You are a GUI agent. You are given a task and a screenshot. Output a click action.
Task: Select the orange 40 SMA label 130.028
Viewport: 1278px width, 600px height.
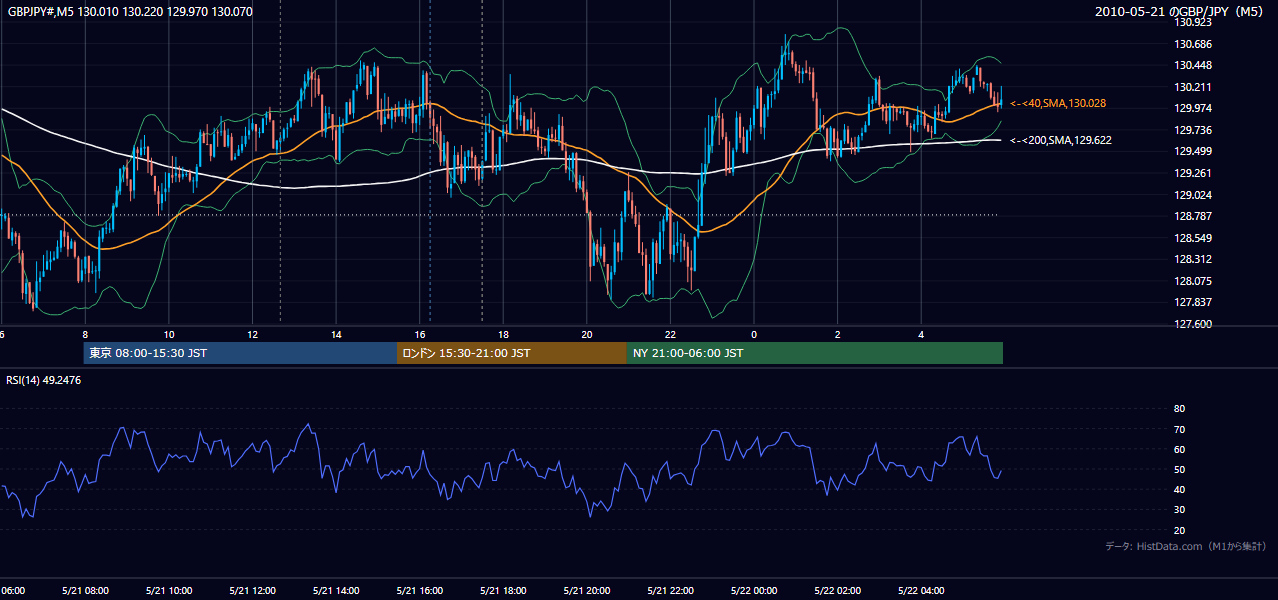(x=1058, y=103)
